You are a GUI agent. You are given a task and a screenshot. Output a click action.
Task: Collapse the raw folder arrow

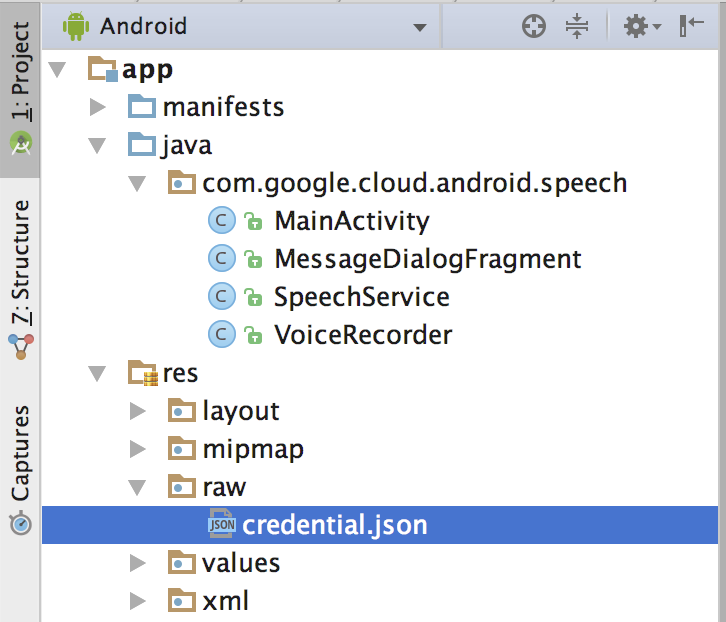click(x=137, y=487)
